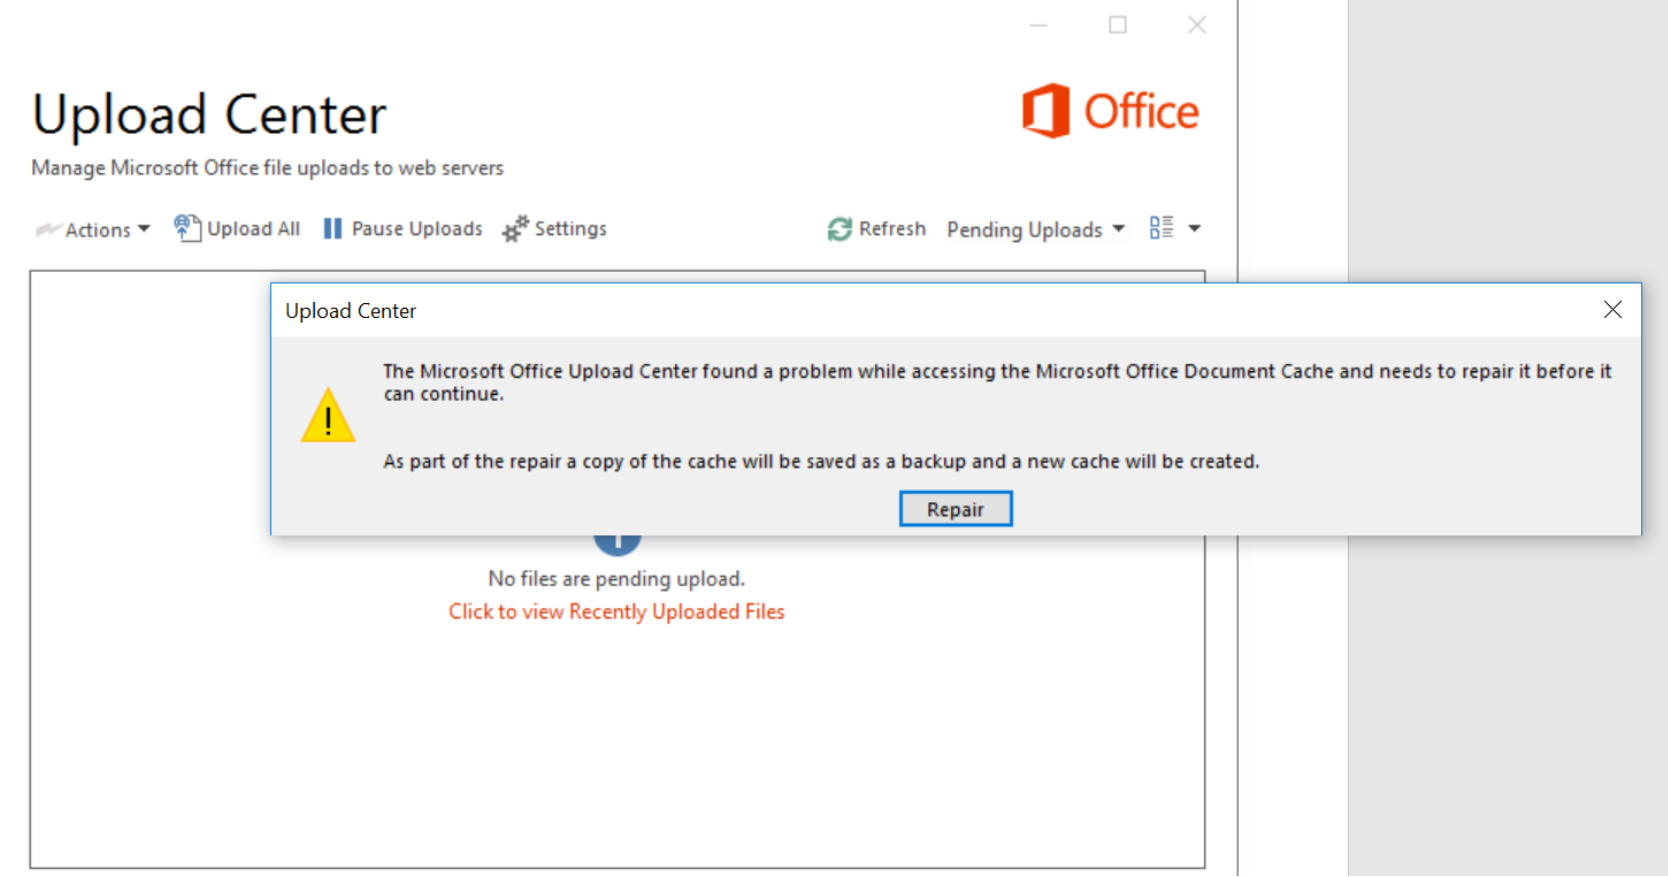Click the view layout list icon
The width and height of the screenshot is (1668, 877).
(x=1161, y=228)
